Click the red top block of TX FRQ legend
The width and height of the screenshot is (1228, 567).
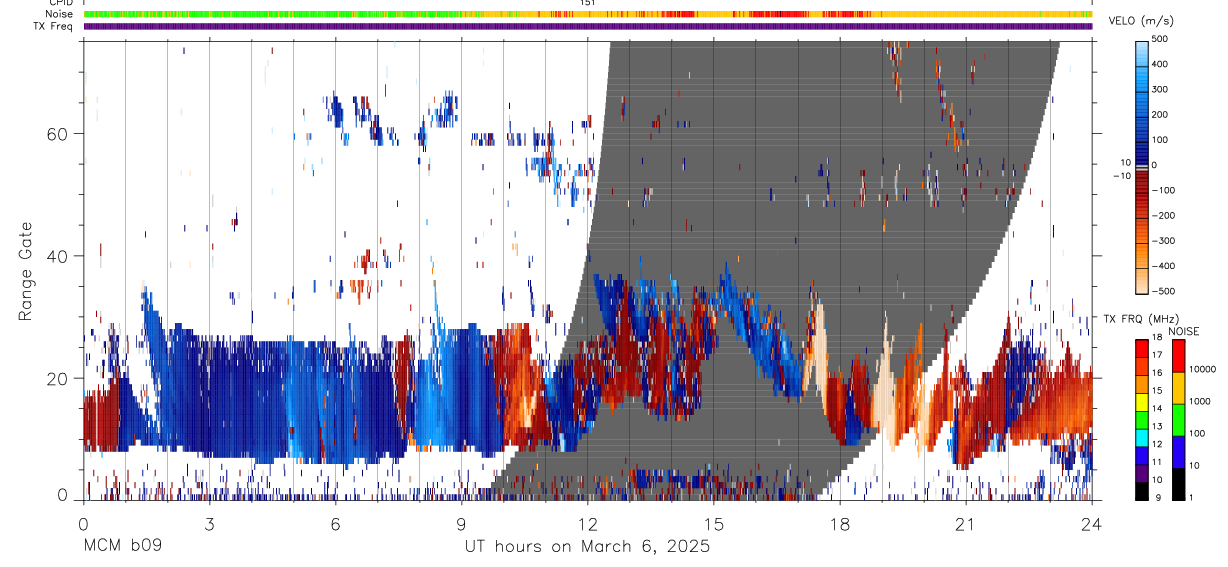(x=1142, y=348)
